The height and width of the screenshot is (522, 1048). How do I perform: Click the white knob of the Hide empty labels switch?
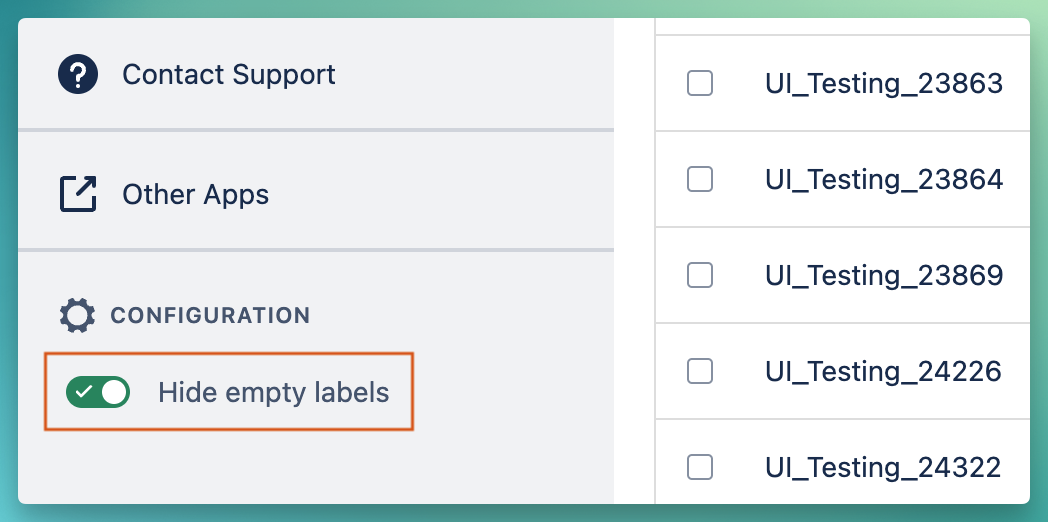pyautogui.click(x=115, y=392)
